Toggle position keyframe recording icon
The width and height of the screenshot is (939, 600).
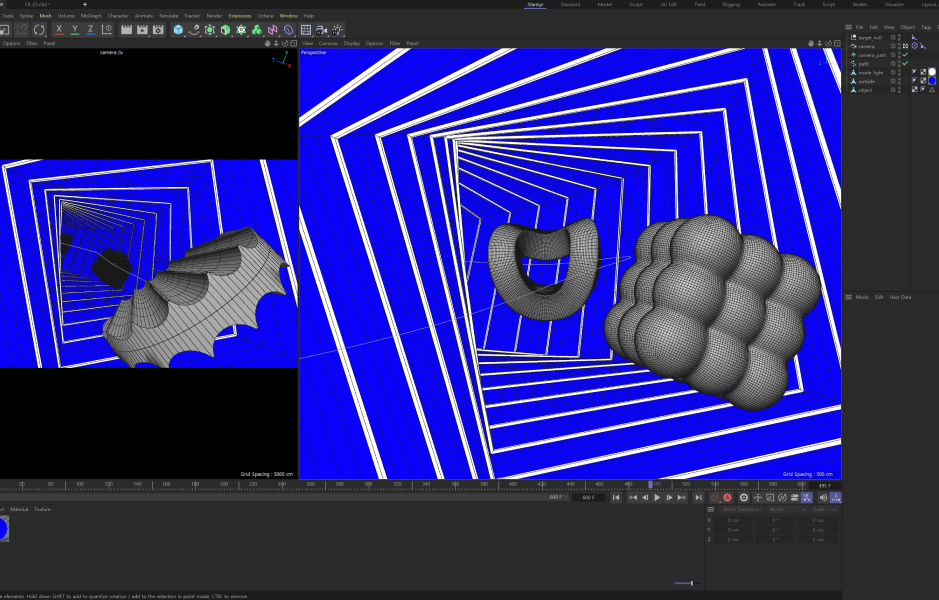758,498
